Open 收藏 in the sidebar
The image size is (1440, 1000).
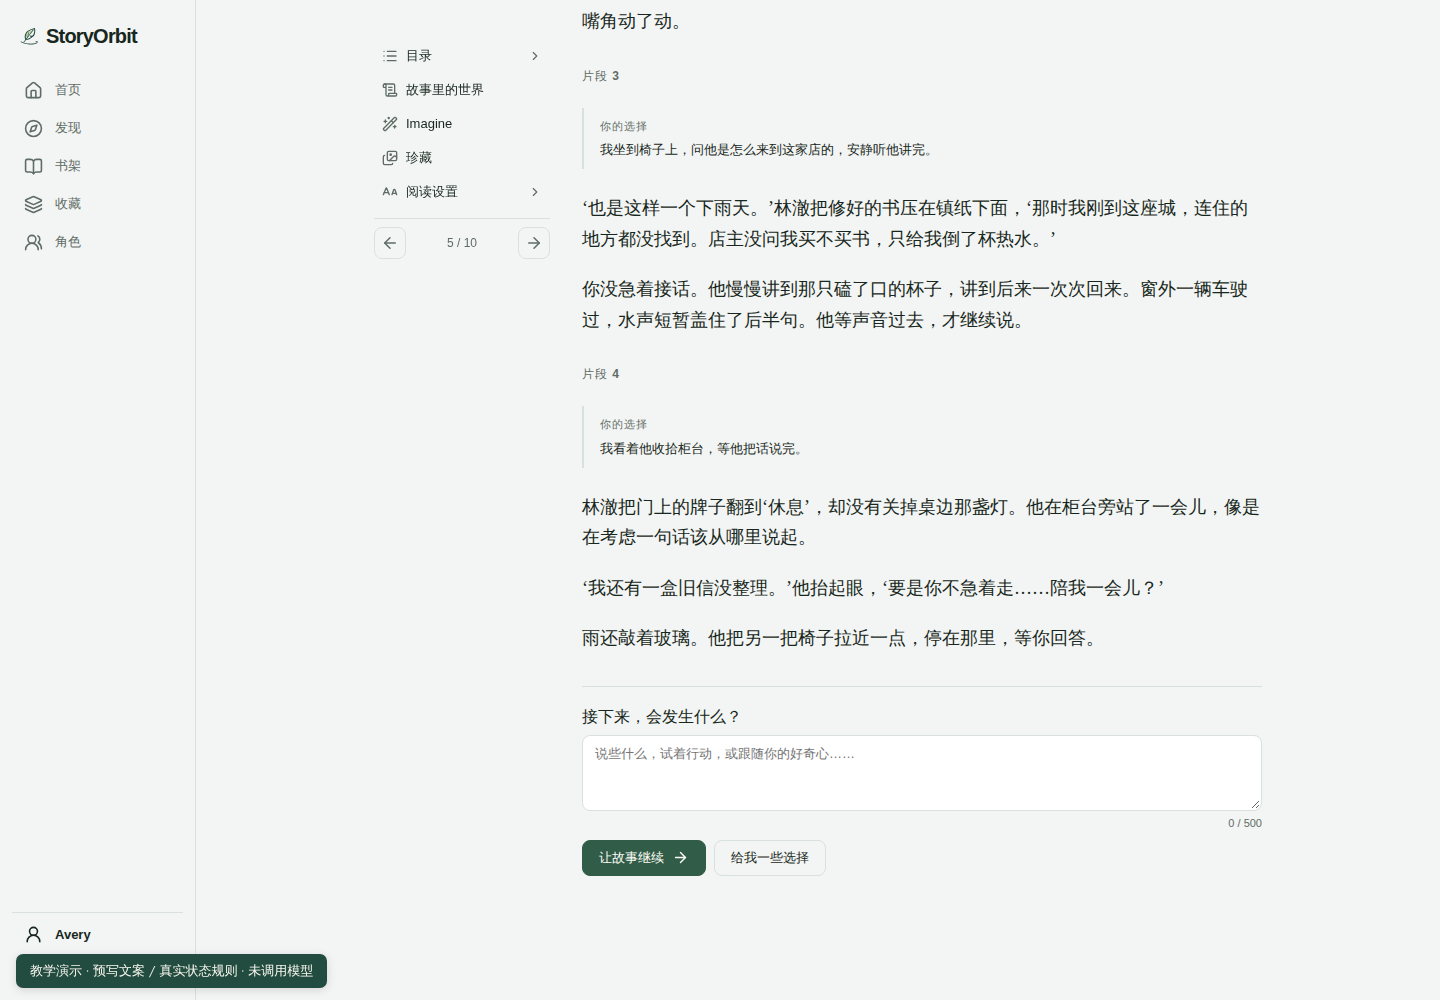pyautogui.click(x=97, y=204)
